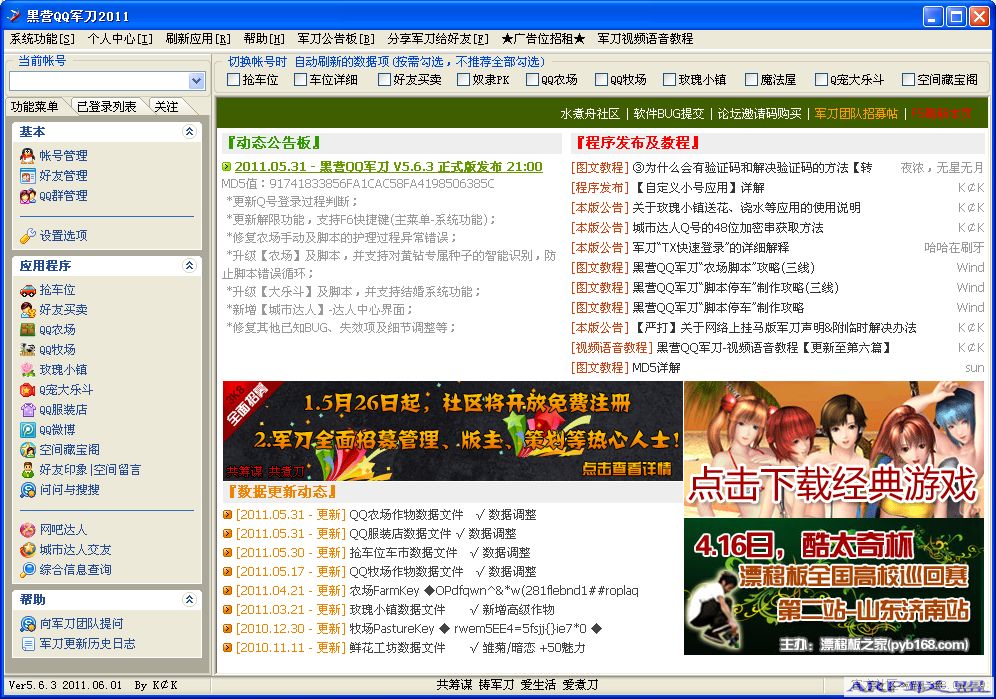
Task: Click the QQ牧场 pasture icon
Action: click(27, 350)
